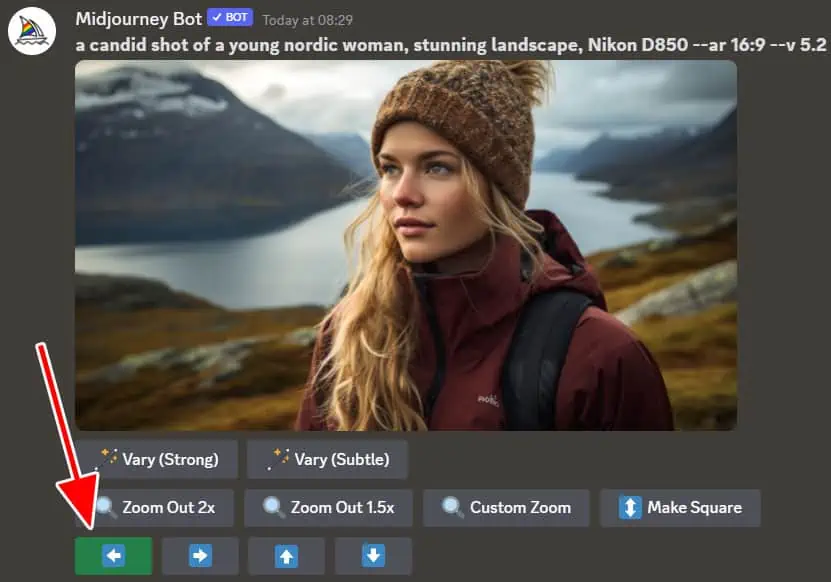Select Zoom Out 2x

pyautogui.click(x=154, y=508)
